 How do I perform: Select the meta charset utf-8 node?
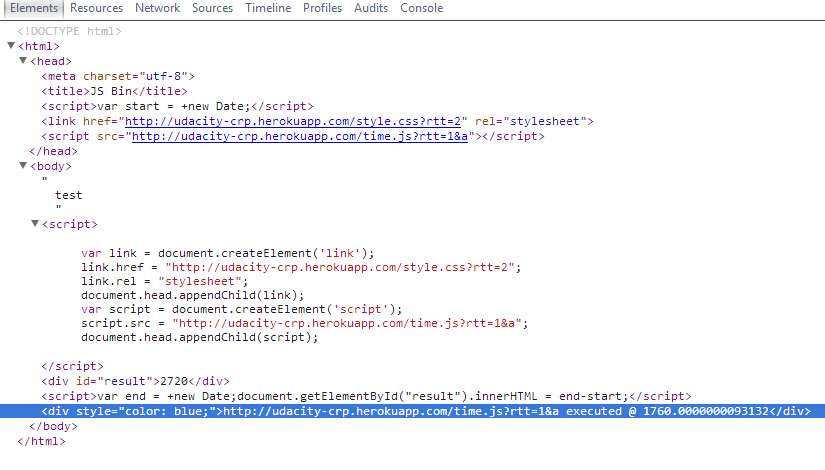point(117,76)
